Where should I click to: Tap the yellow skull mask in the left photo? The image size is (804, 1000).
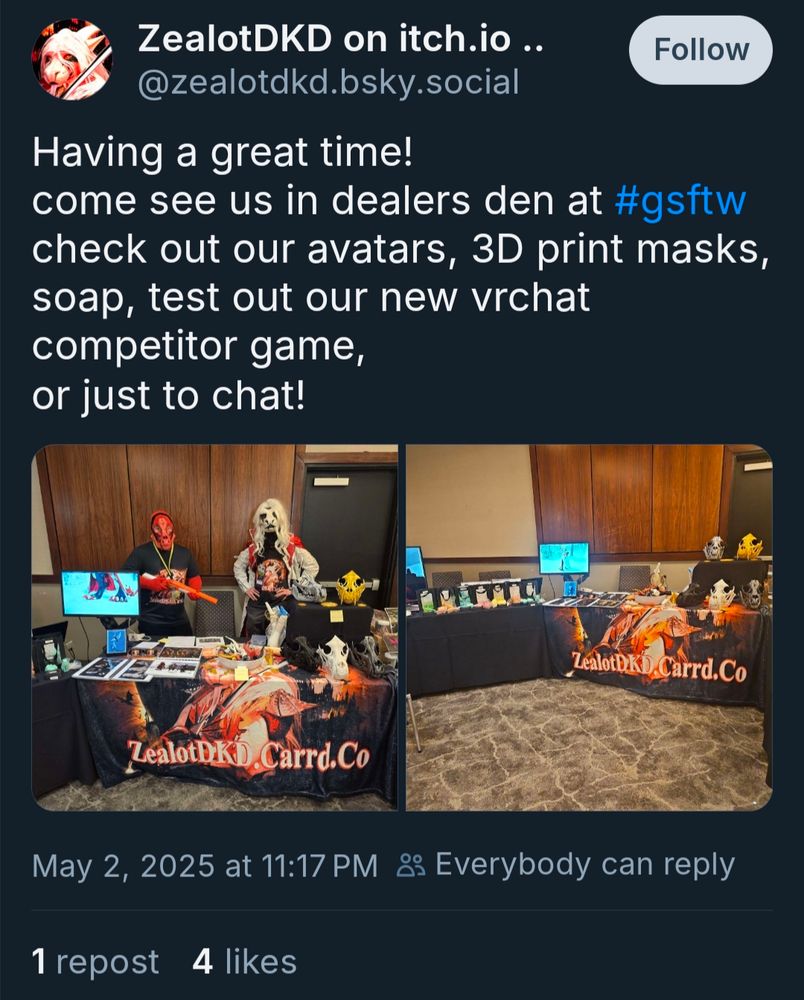point(351,587)
